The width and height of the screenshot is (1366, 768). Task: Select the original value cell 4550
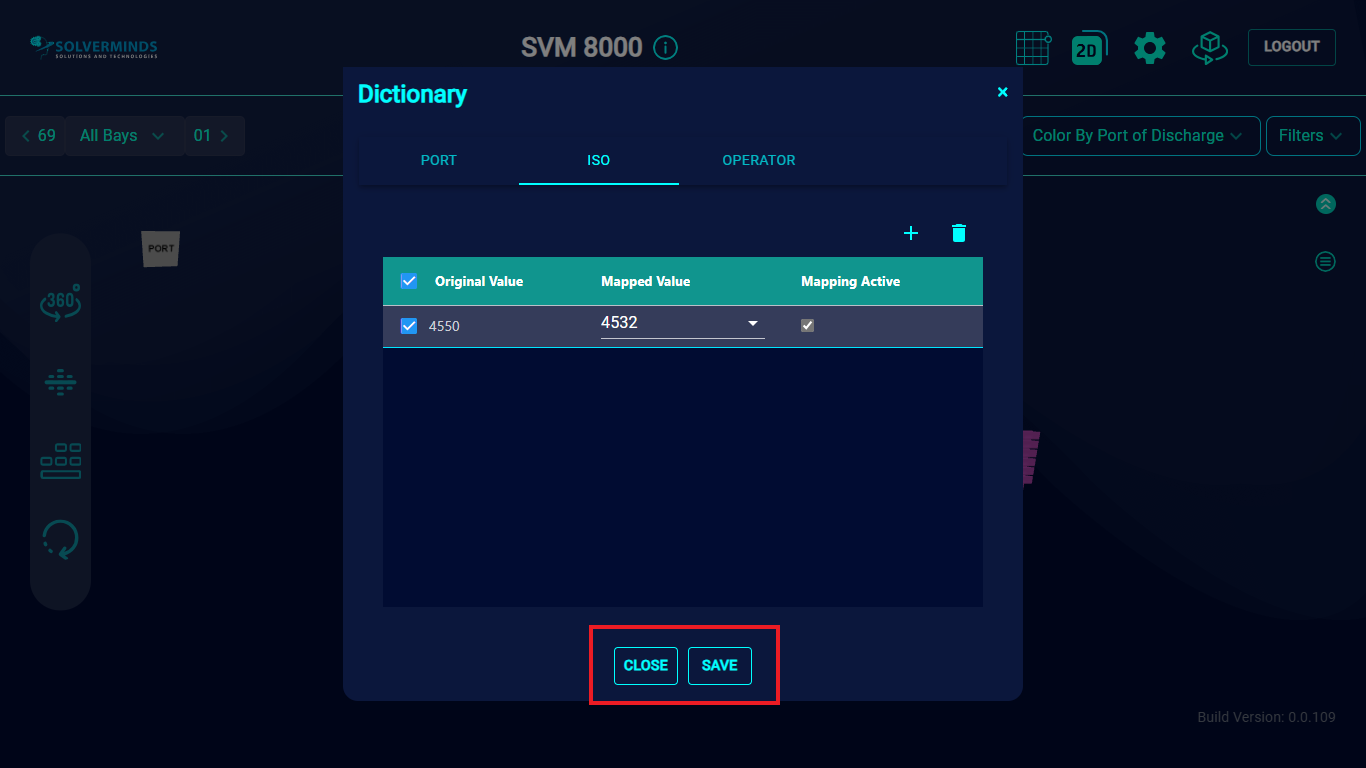[x=444, y=327]
